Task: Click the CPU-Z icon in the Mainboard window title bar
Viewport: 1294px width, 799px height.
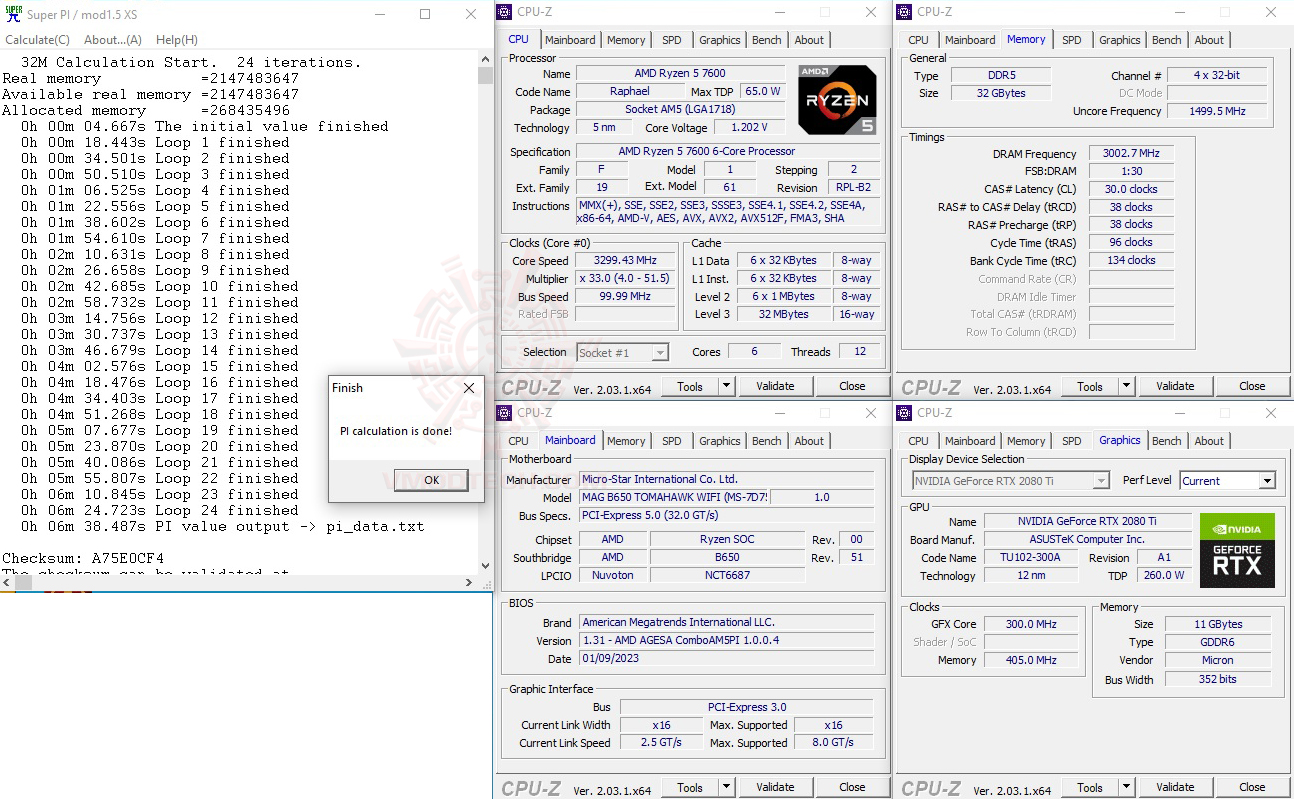Action: (506, 412)
